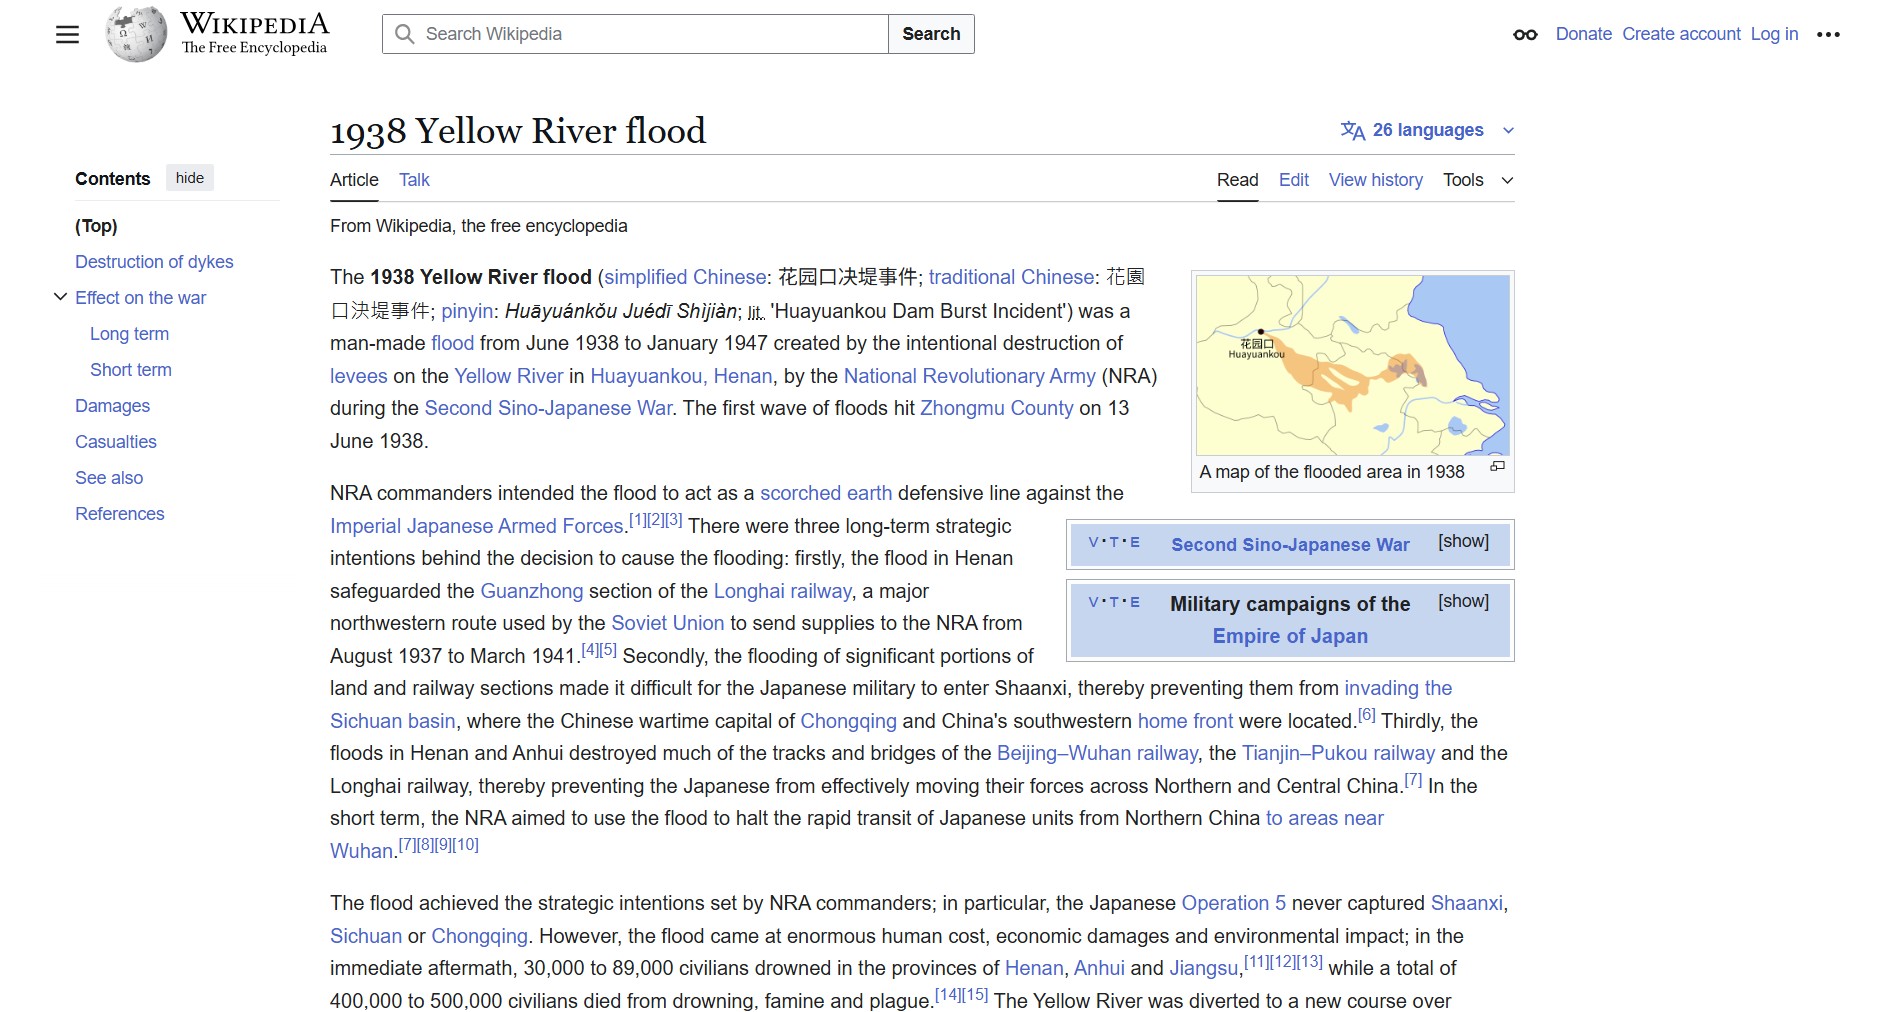Jump to Casualties section
The height and width of the screenshot is (1012, 1886).
[116, 442]
